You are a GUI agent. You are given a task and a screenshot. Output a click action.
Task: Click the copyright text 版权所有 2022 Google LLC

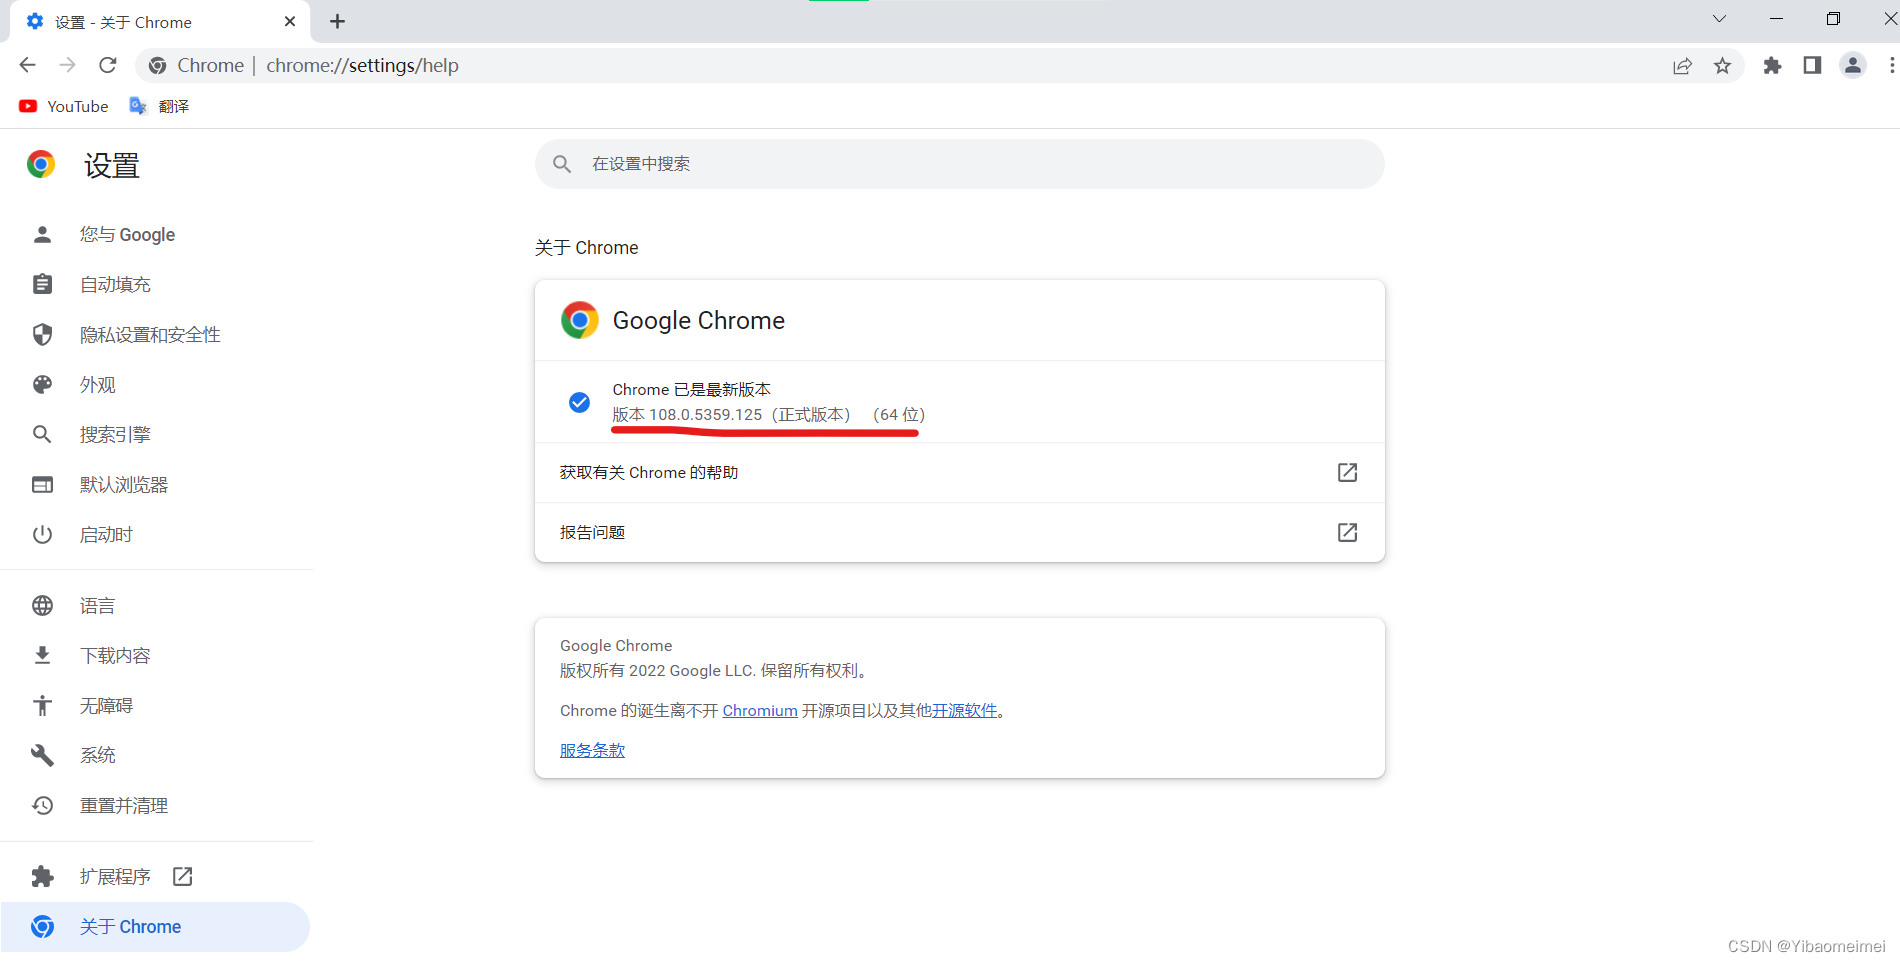[657, 670]
